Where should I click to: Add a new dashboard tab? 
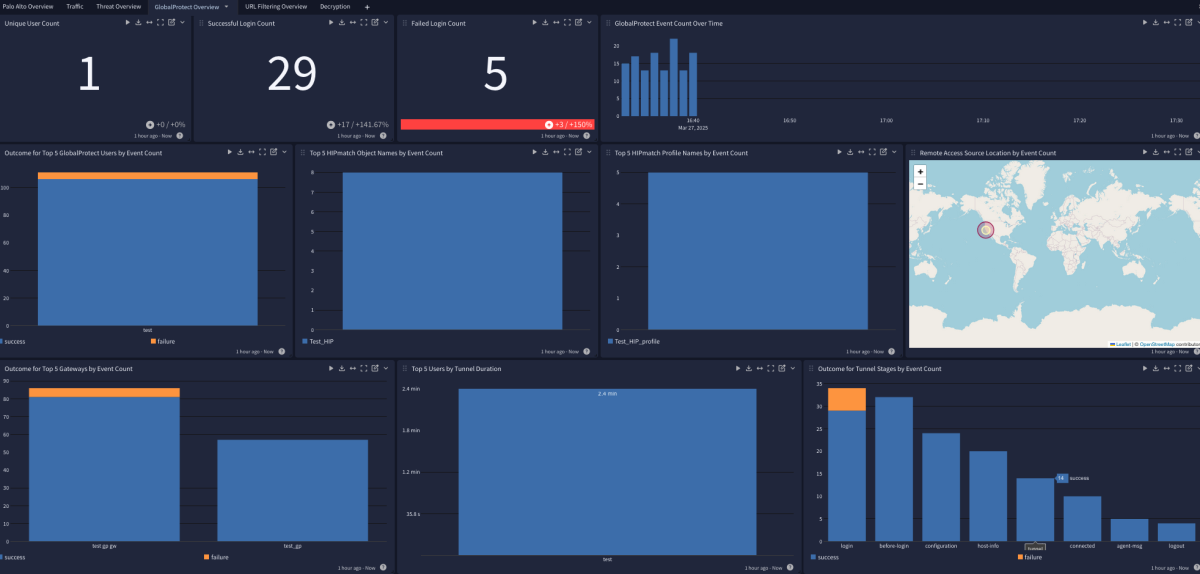click(x=367, y=7)
